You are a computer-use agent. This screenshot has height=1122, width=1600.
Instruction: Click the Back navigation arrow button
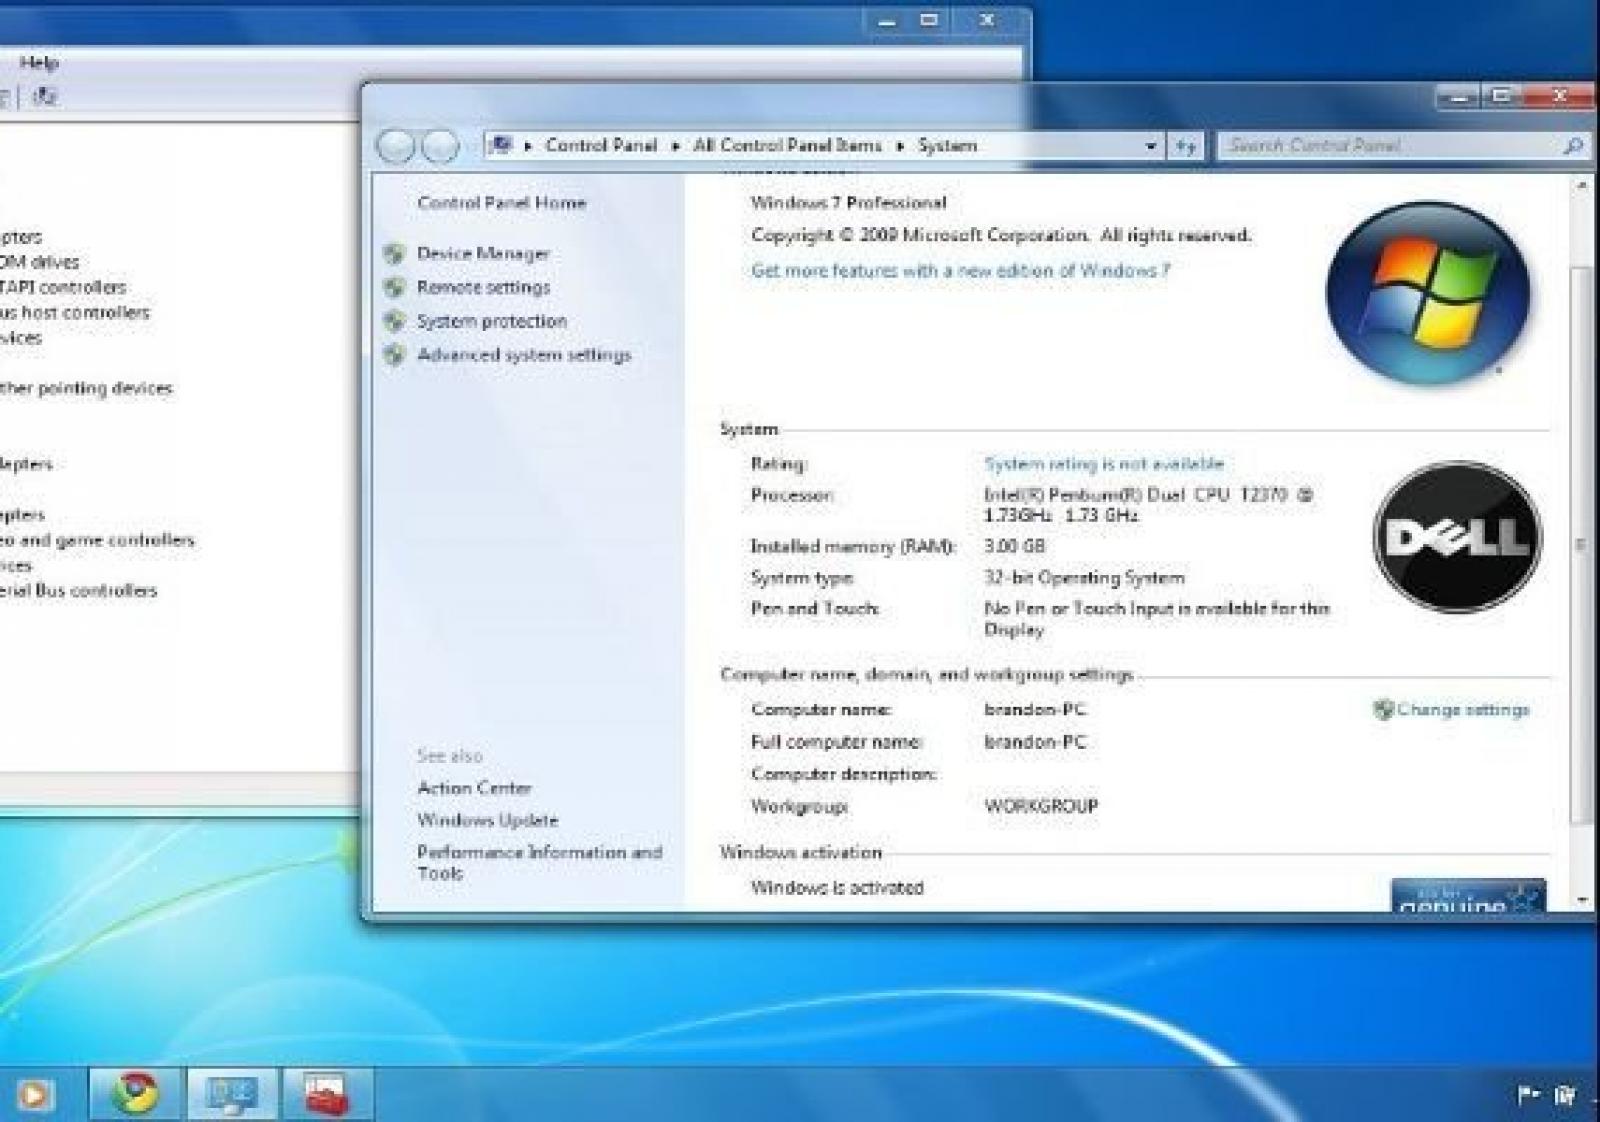pos(396,146)
